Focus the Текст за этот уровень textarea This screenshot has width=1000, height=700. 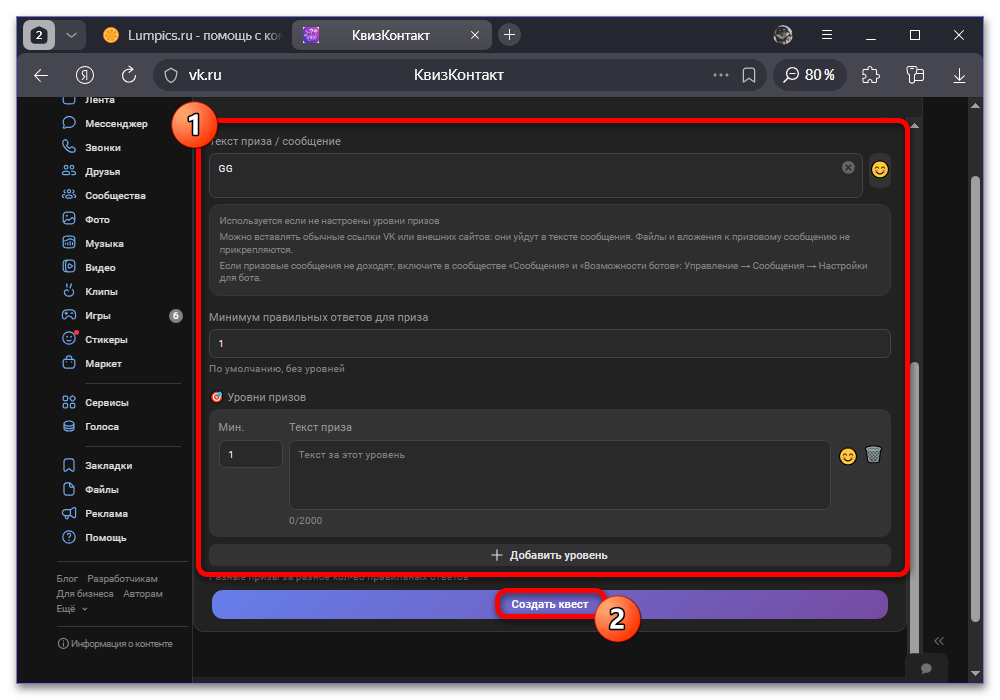tap(560, 475)
